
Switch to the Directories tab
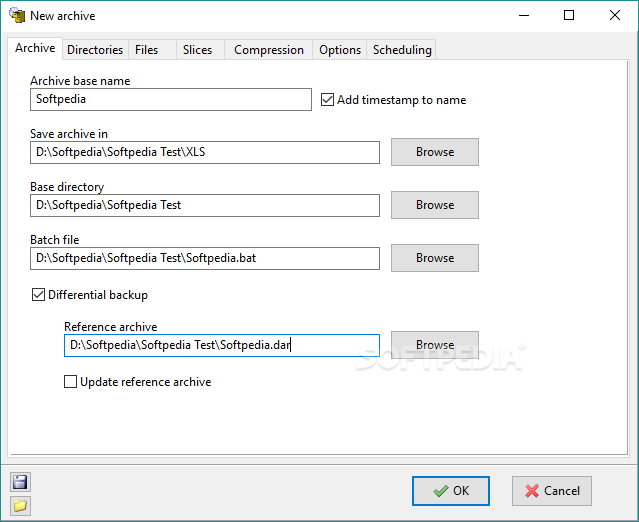[95, 50]
